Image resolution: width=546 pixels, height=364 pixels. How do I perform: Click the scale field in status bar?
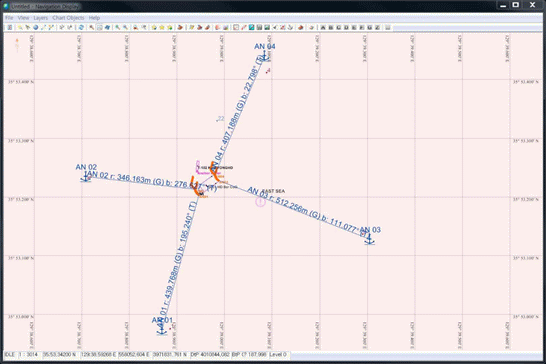point(29,355)
